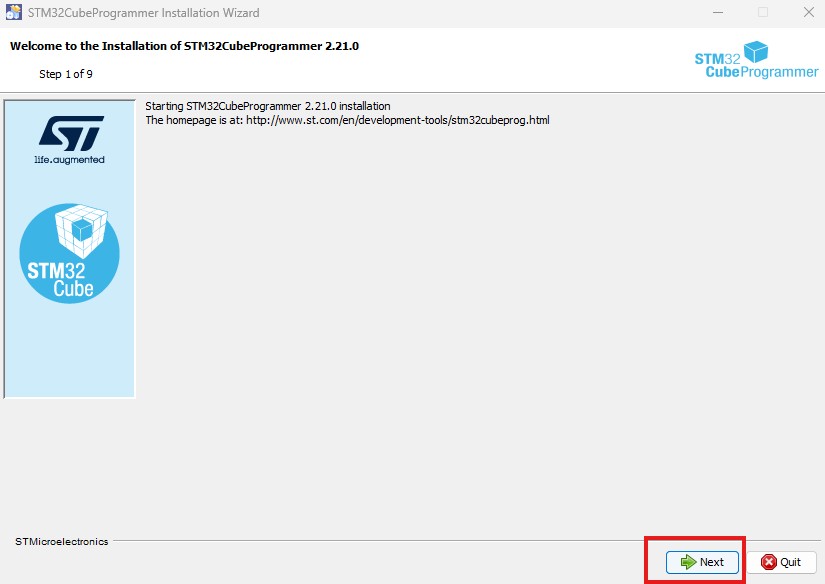The image size is (825, 584).
Task: Click the red cross icon on Quit
Action: click(x=768, y=562)
